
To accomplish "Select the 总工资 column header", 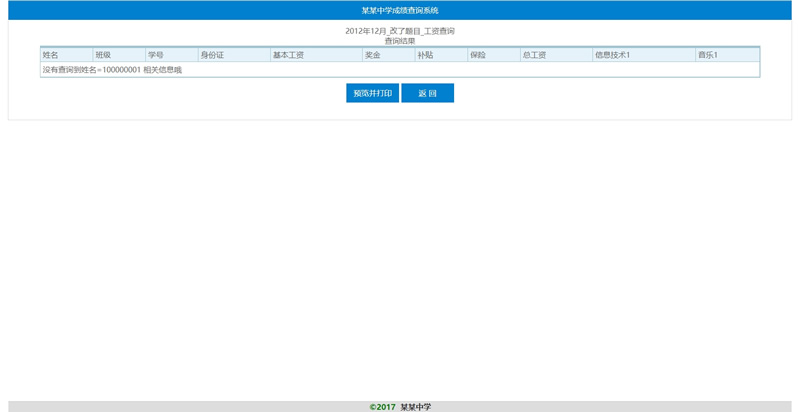I will tap(556, 55).
